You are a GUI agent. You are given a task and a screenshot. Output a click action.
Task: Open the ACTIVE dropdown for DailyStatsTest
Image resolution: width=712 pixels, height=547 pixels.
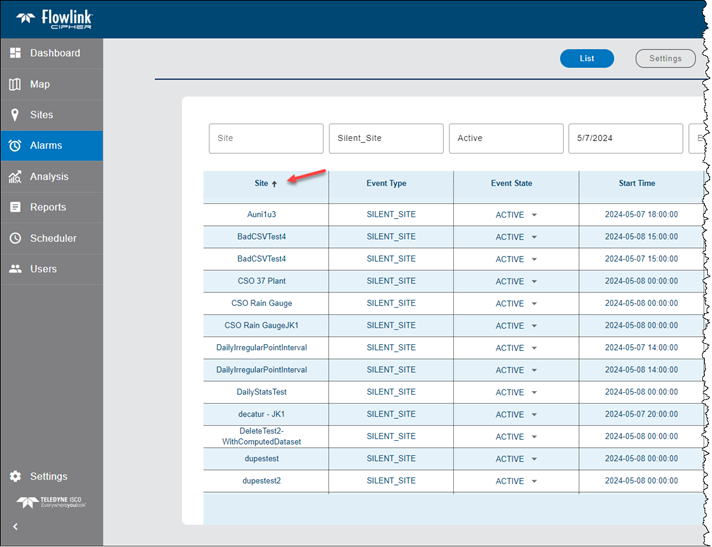534,393
